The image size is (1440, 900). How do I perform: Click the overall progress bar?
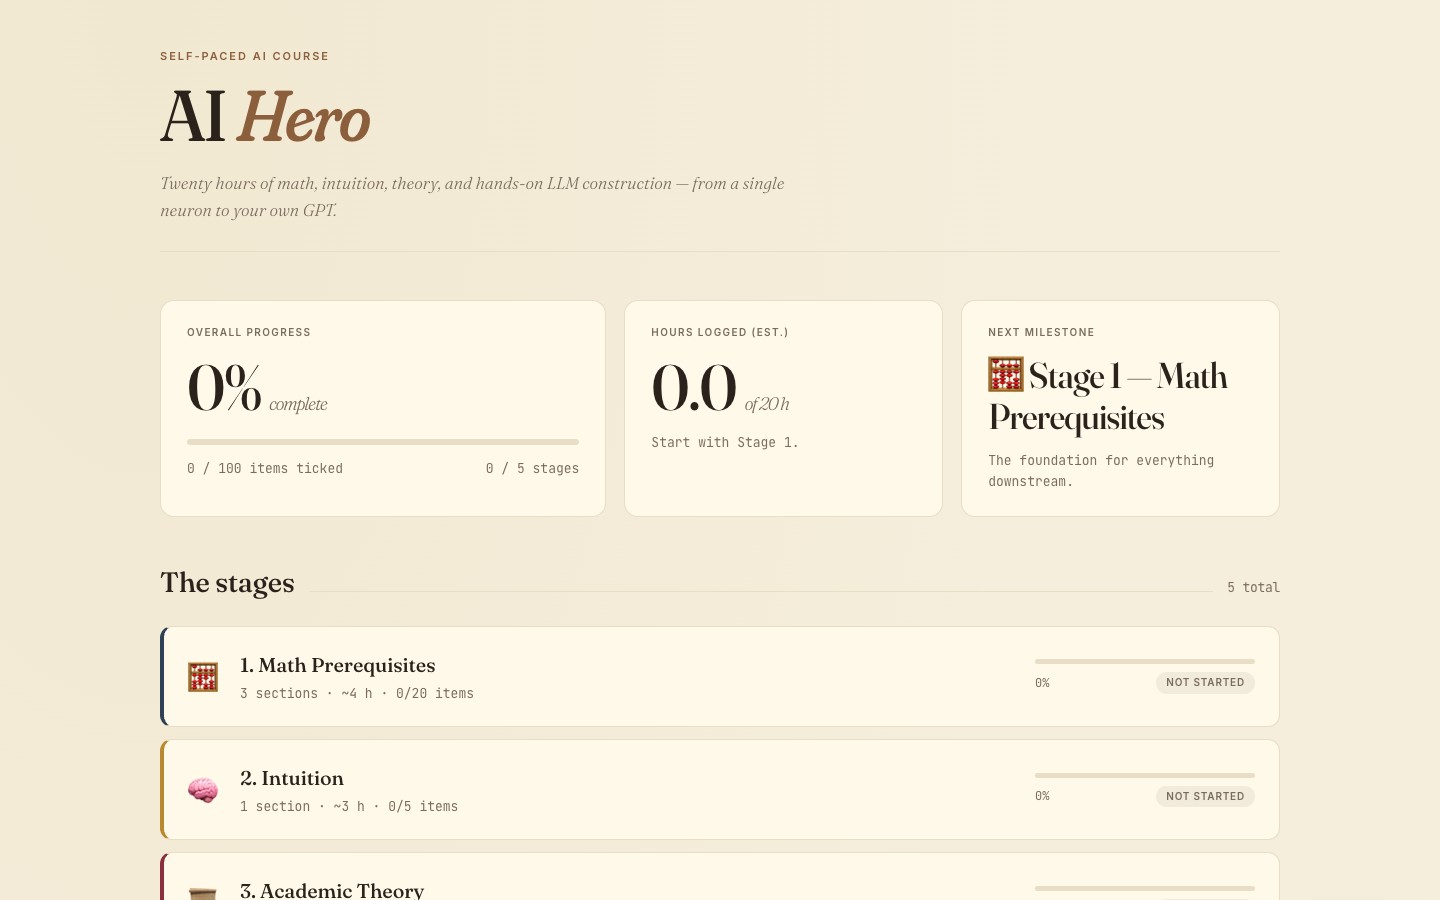click(383, 442)
